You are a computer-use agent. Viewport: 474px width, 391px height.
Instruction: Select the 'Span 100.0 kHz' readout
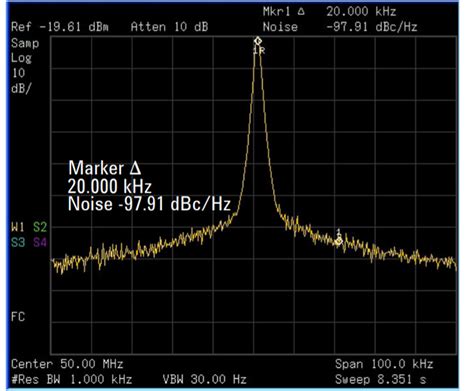384,364
